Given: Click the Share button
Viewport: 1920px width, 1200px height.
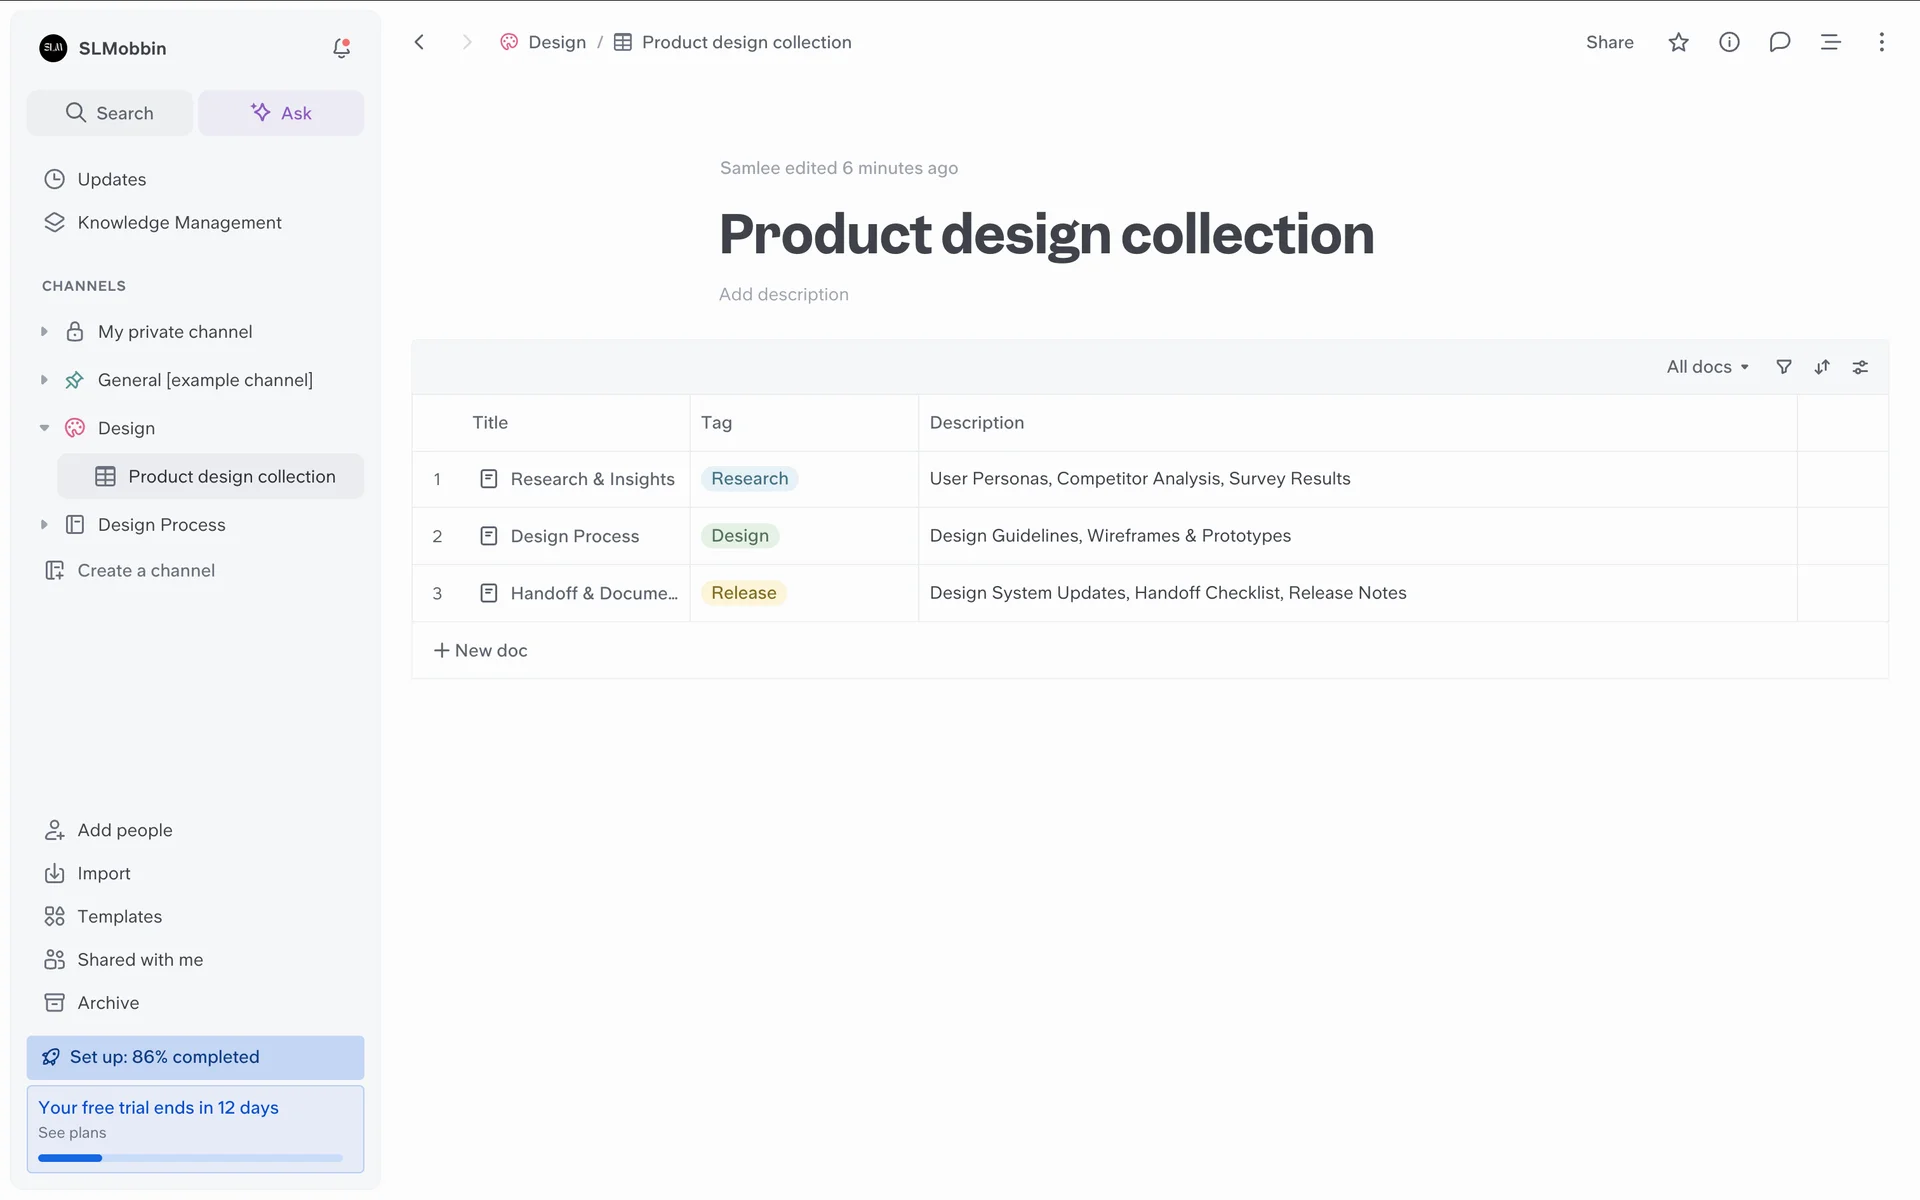Looking at the screenshot, I should 1609,42.
